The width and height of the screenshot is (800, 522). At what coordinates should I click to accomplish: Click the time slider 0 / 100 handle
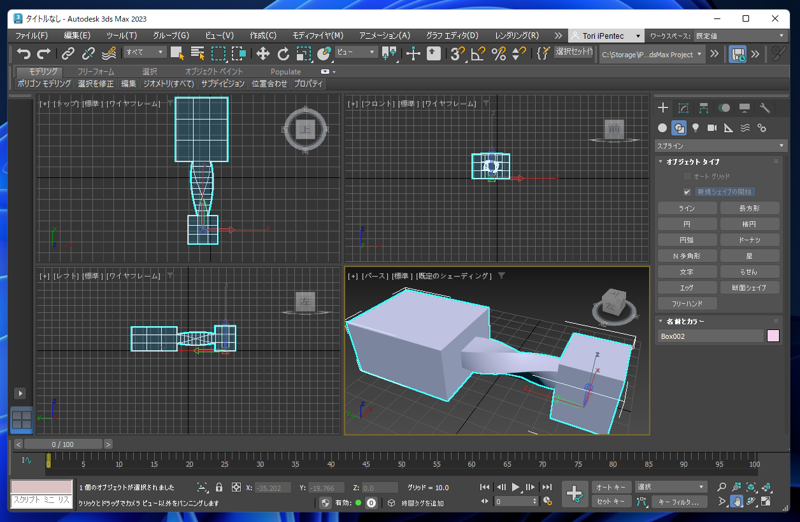point(63,444)
